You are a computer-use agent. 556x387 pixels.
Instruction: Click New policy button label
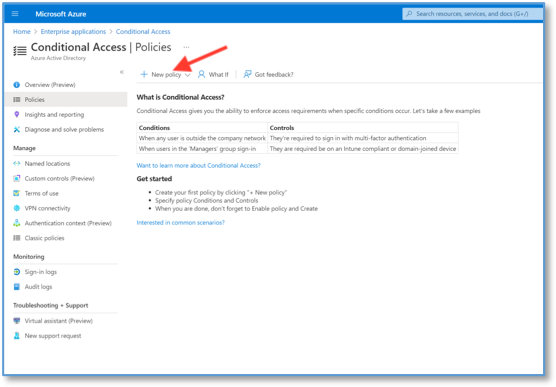click(166, 74)
